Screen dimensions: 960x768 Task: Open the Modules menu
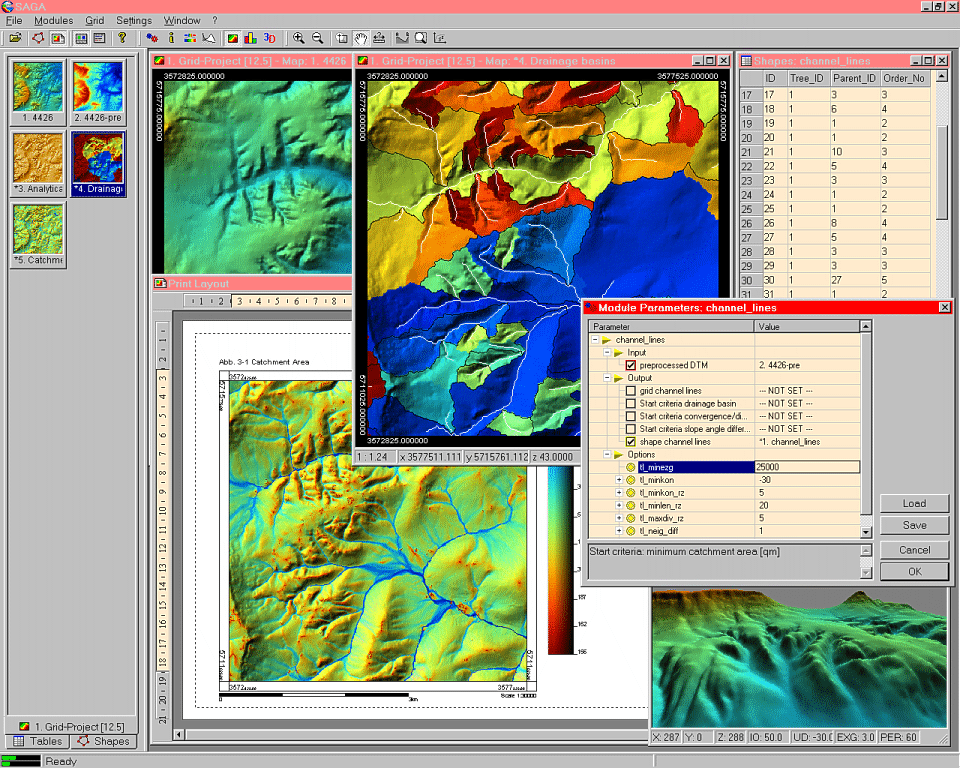tap(53, 20)
